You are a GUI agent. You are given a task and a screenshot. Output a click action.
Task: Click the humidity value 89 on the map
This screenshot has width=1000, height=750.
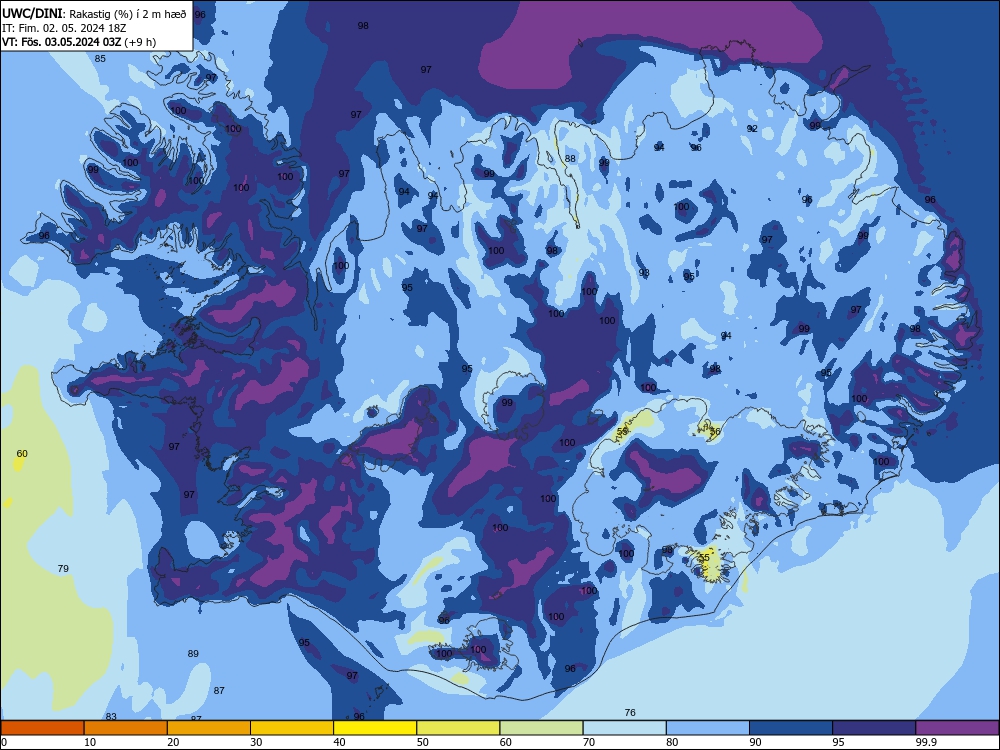click(x=193, y=653)
